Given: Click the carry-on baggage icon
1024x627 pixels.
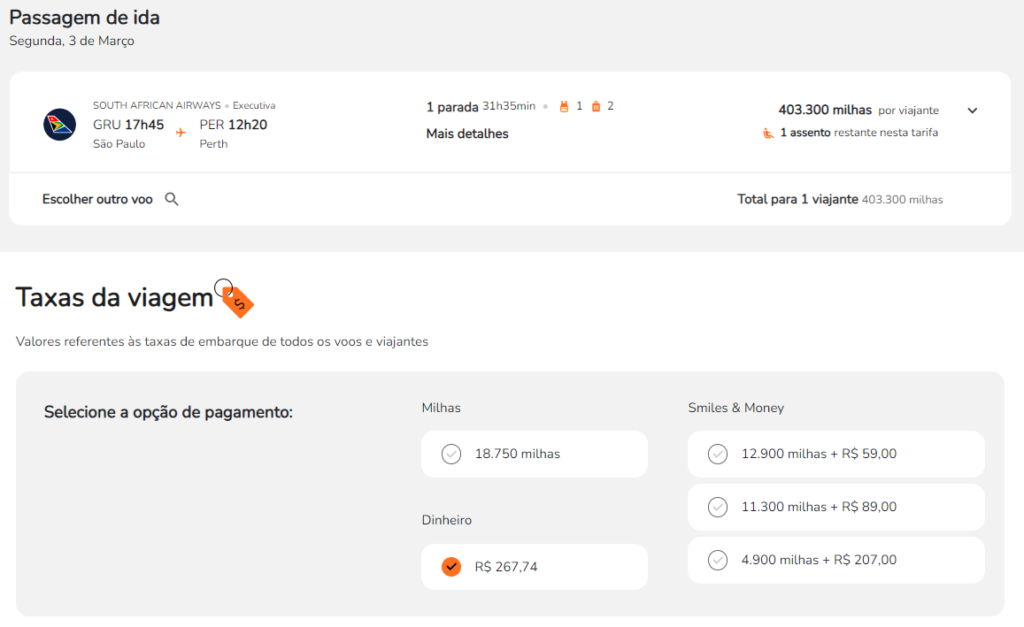Looking at the screenshot, I should [564, 106].
